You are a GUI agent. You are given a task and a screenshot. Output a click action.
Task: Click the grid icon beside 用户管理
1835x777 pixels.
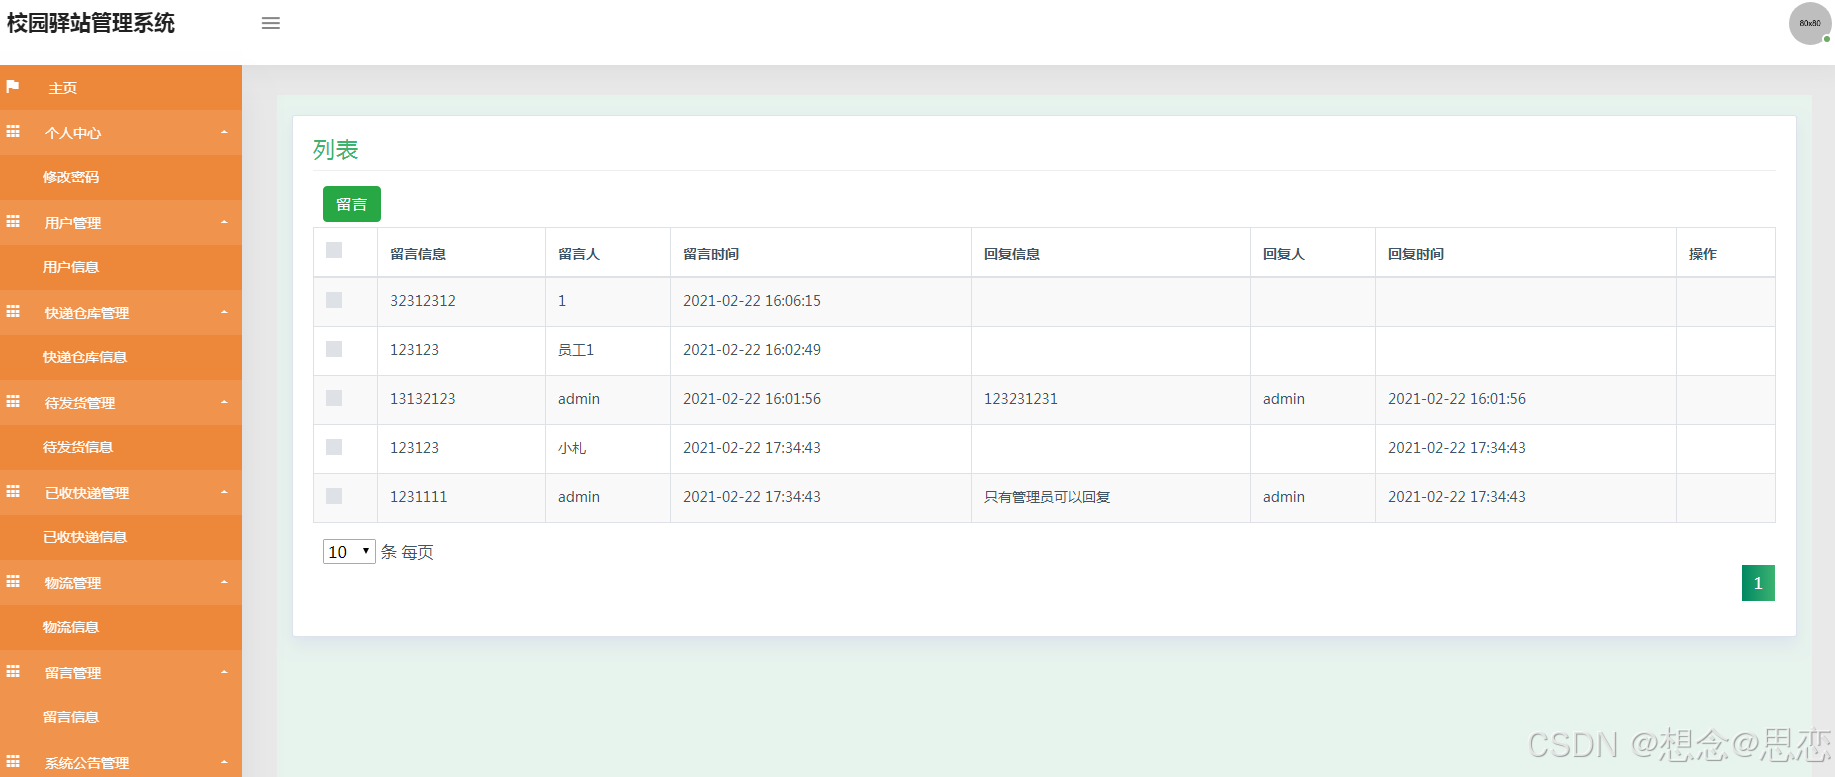[13, 222]
